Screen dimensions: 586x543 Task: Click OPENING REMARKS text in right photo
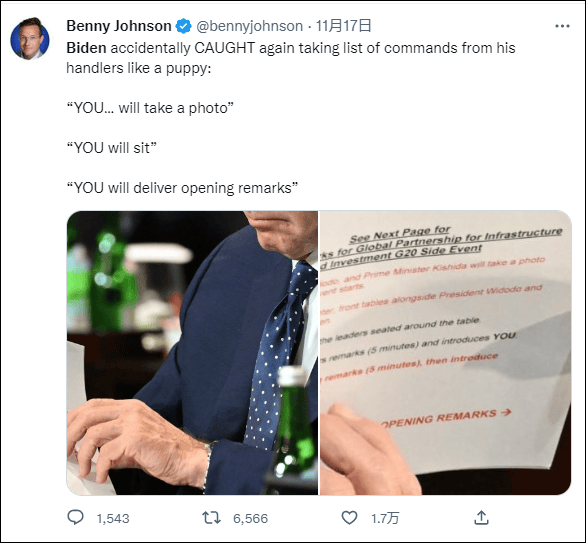445,418
